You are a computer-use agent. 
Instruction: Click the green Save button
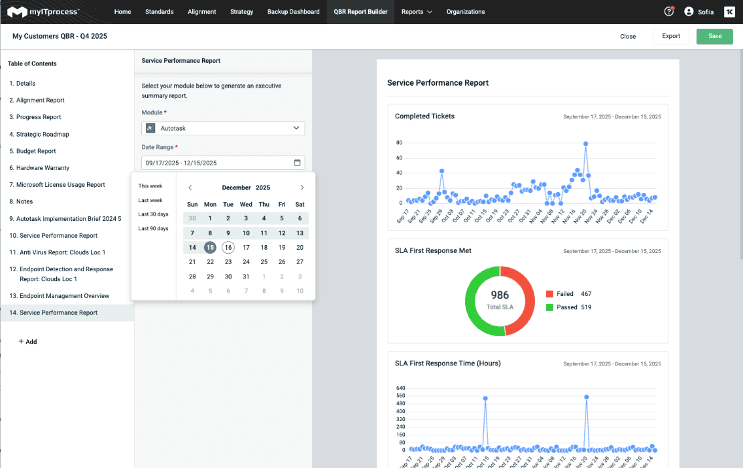[714, 36]
